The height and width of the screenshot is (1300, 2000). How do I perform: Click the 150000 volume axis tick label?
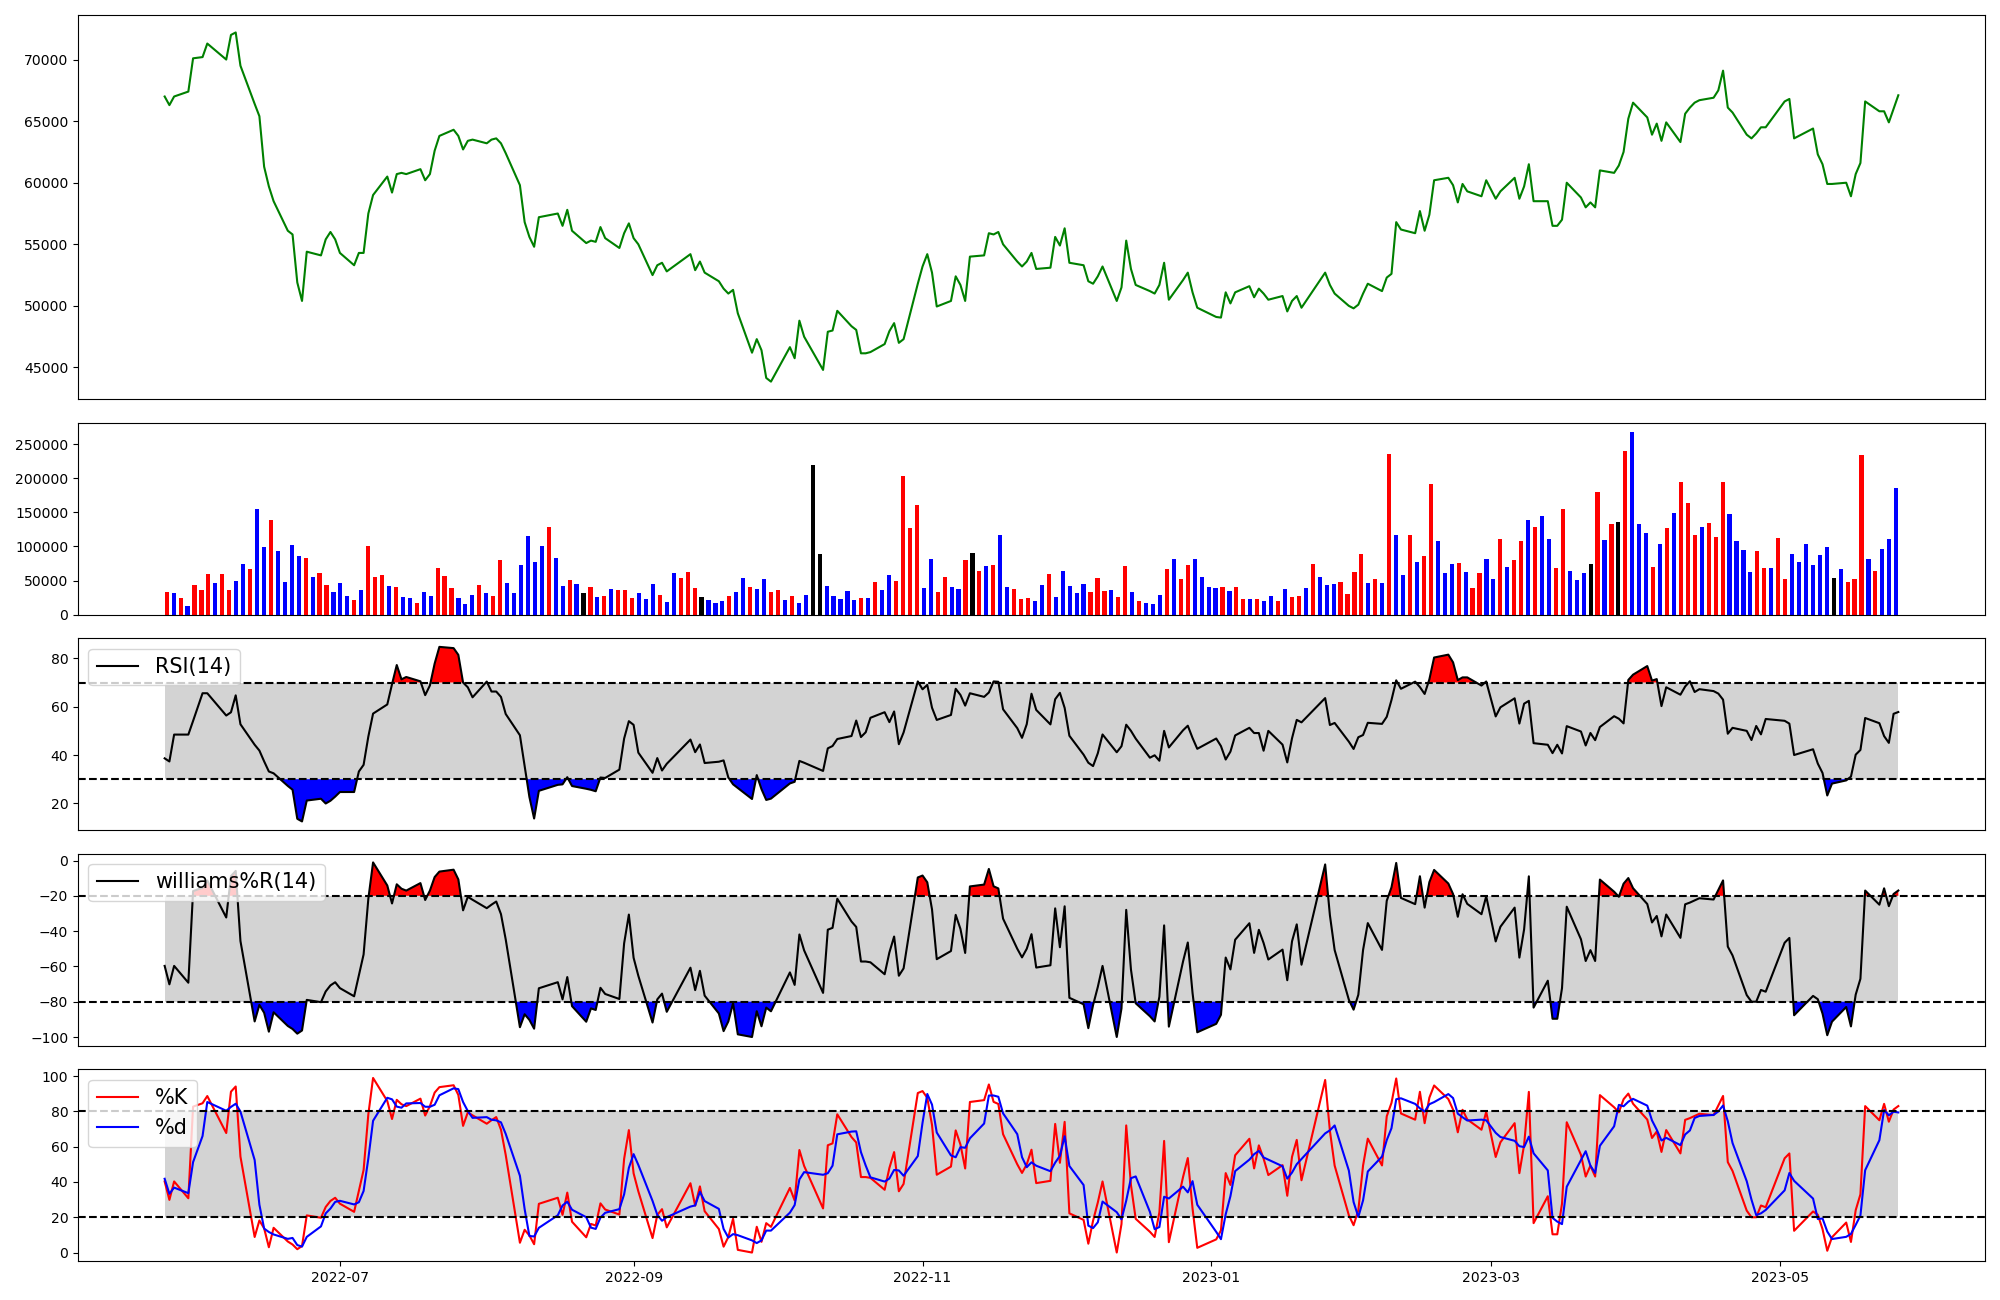point(41,513)
